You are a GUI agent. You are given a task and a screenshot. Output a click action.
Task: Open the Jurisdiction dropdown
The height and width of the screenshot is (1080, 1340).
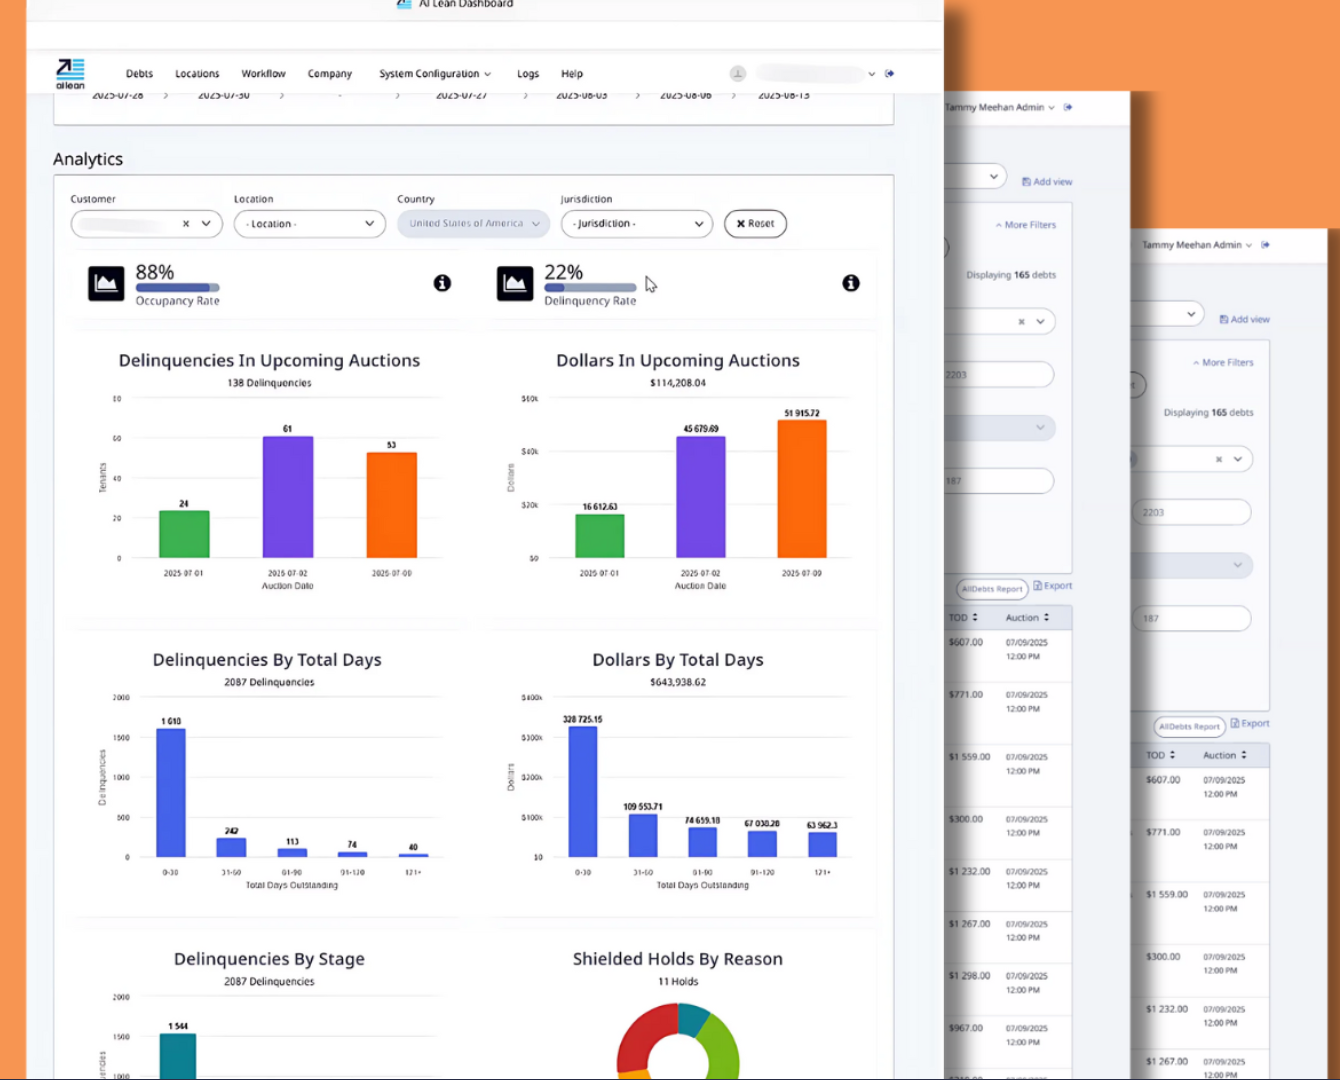tap(636, 224)
